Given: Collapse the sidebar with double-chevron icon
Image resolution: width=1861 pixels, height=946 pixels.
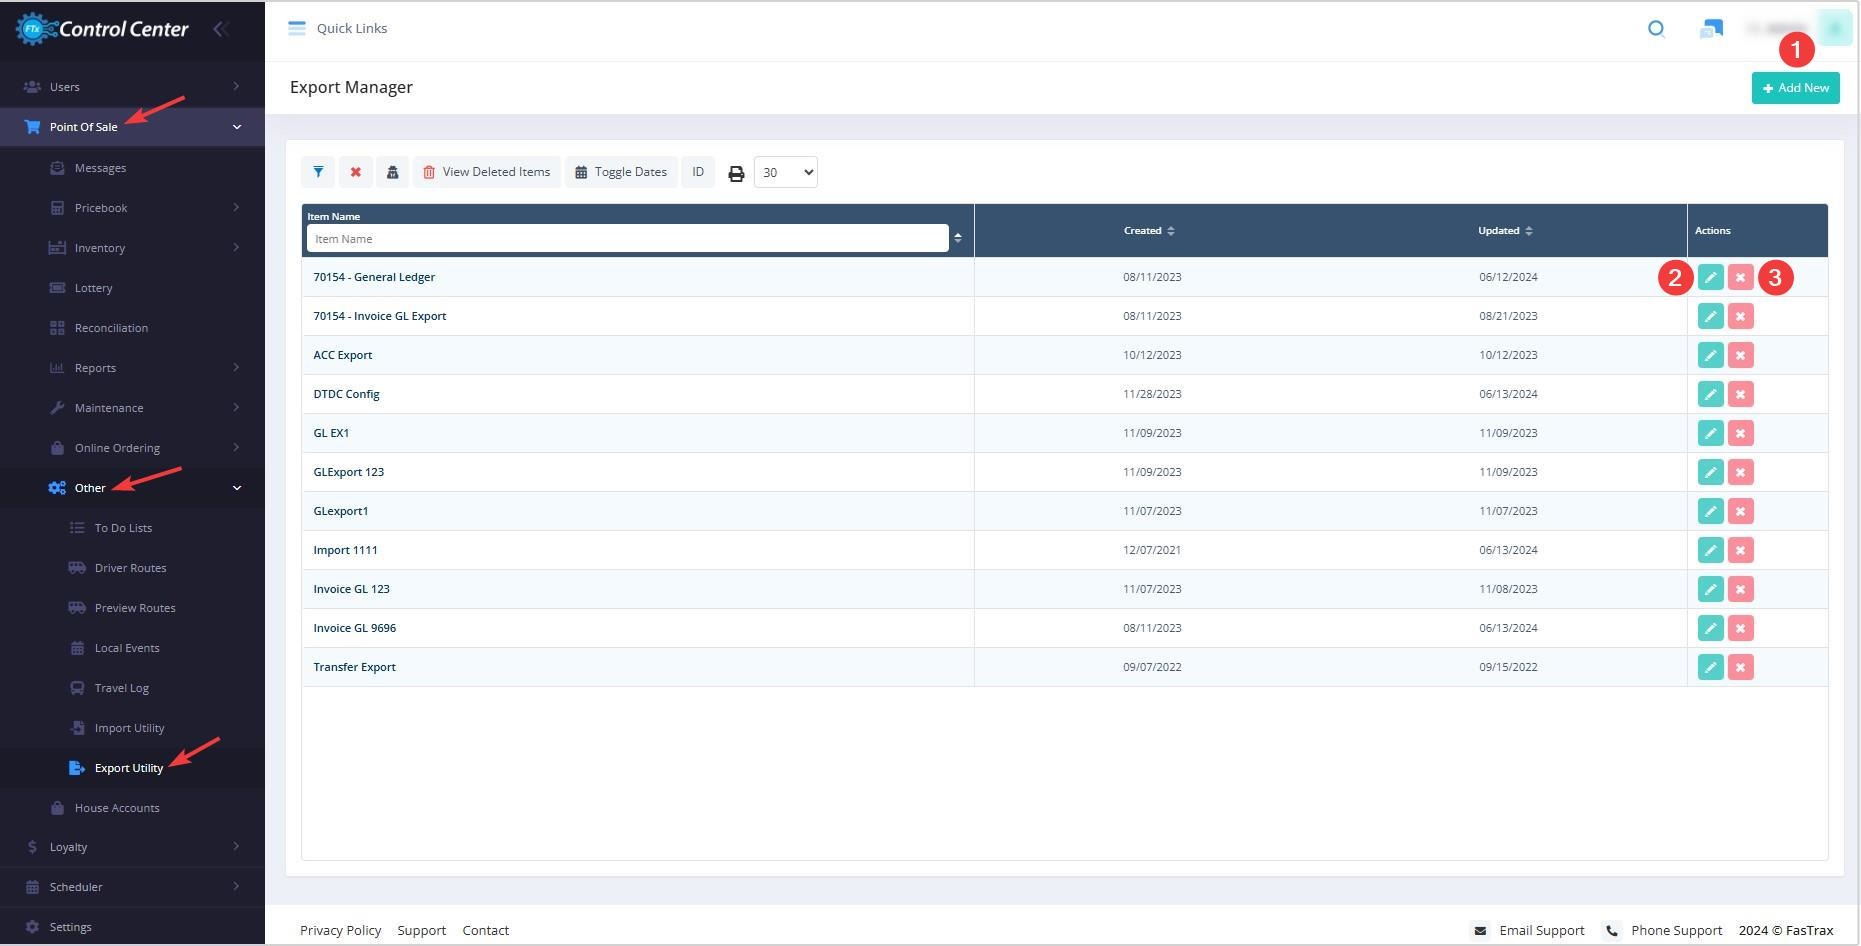Looking at the screenshot, I should 221,29.
